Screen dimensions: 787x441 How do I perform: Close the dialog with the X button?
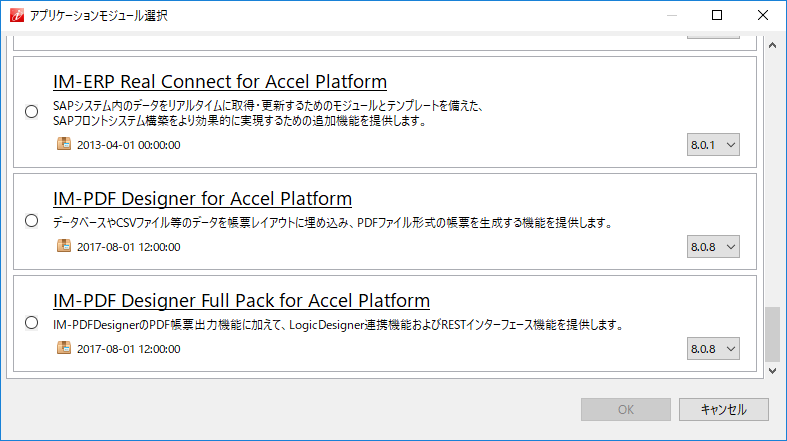point(763,16)
